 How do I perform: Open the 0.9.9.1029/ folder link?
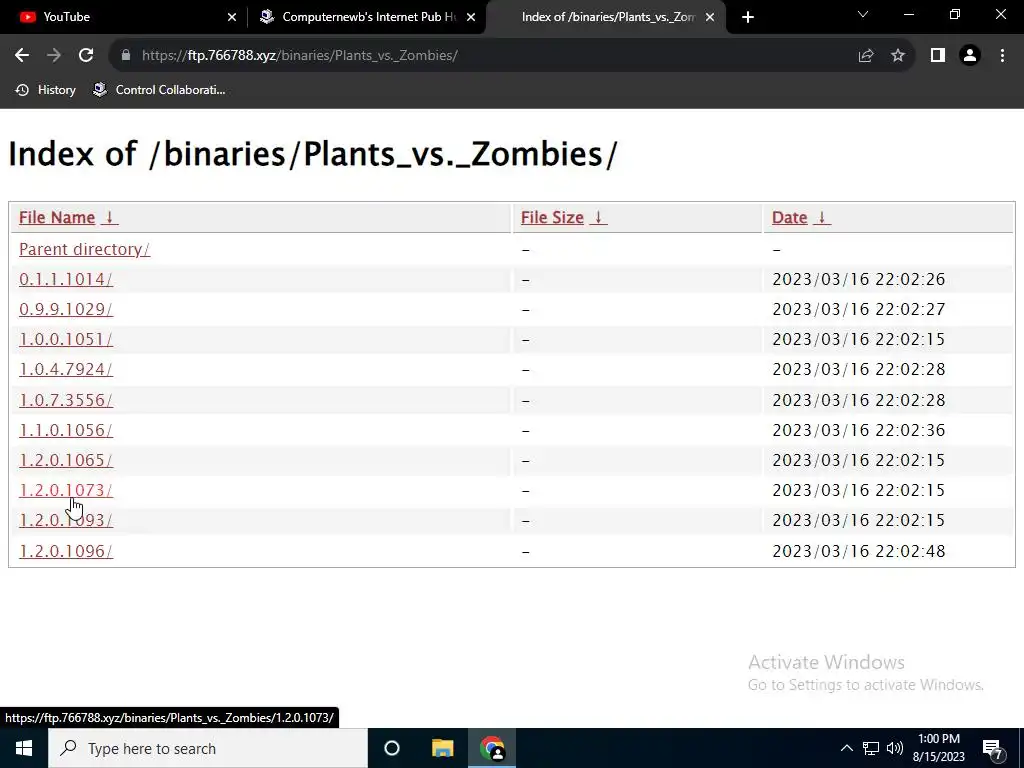coord(66,310)
